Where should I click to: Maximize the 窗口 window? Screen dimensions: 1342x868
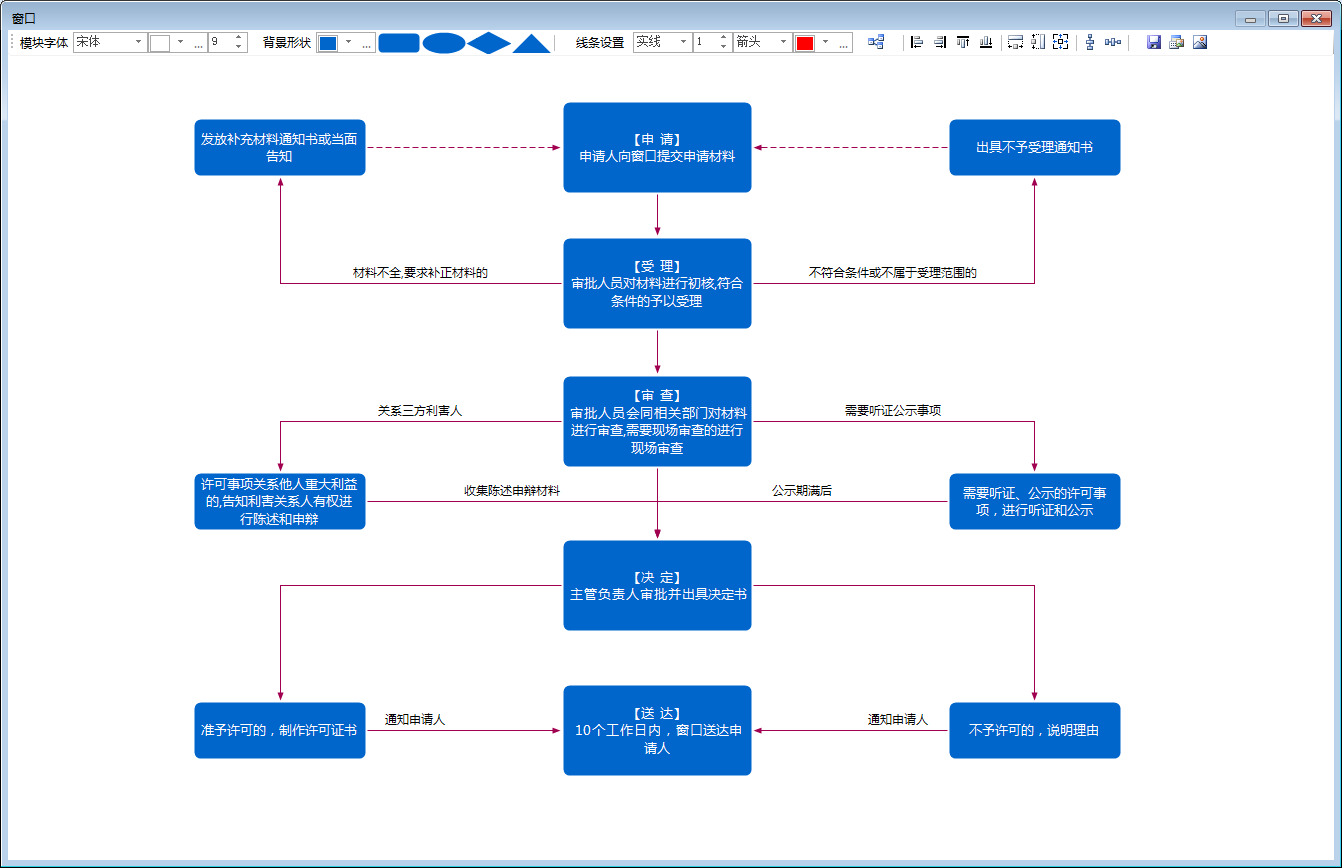(1283, 18)
